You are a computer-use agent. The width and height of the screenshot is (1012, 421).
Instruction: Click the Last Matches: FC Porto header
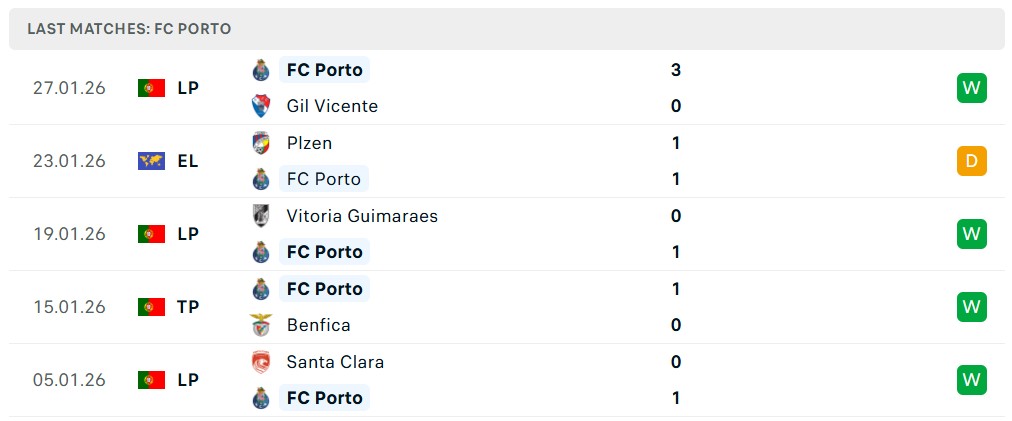click(x=129, y=29)
